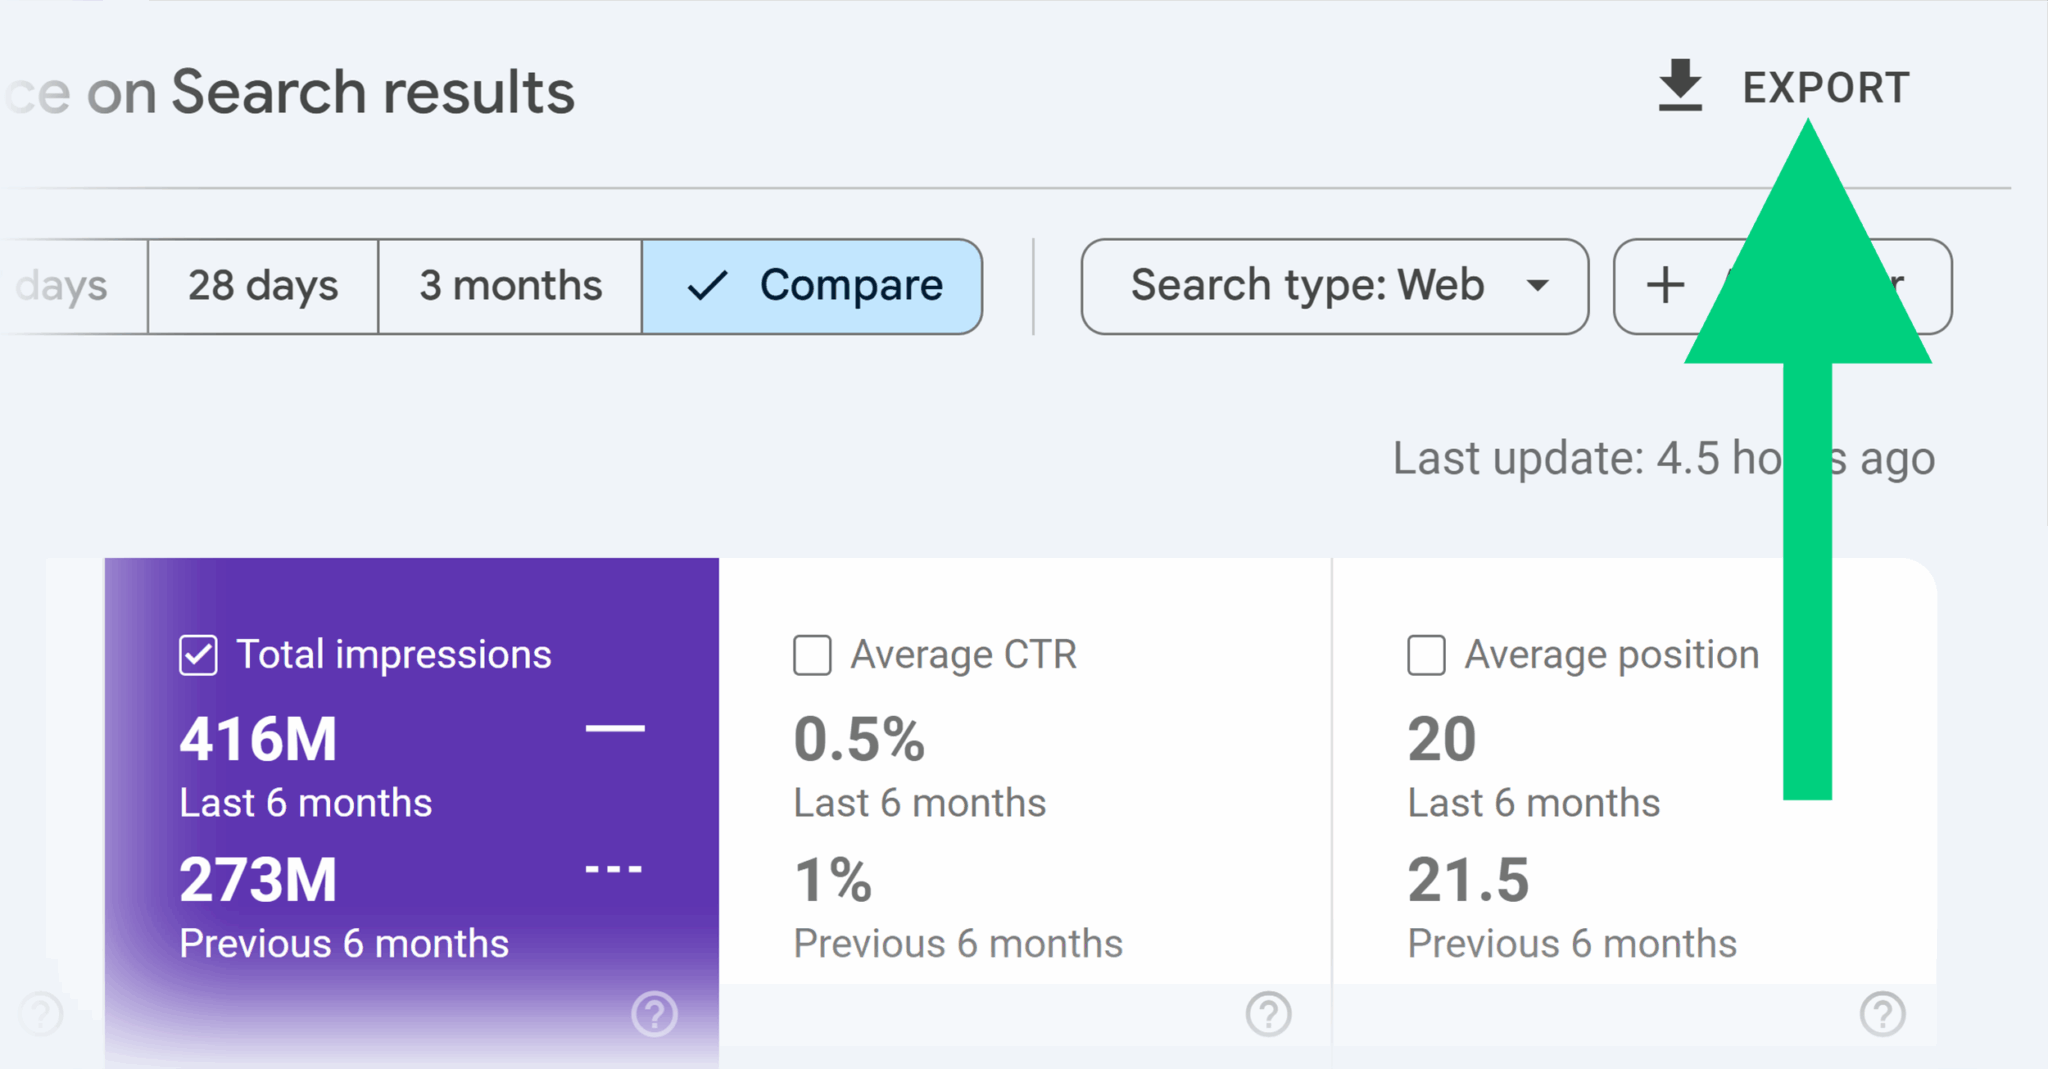The width and height of the screenshot is (2048, 1069).
Task: Click the 273M previous impressions value
Action: pyautogui.click(x=258, y=881)
